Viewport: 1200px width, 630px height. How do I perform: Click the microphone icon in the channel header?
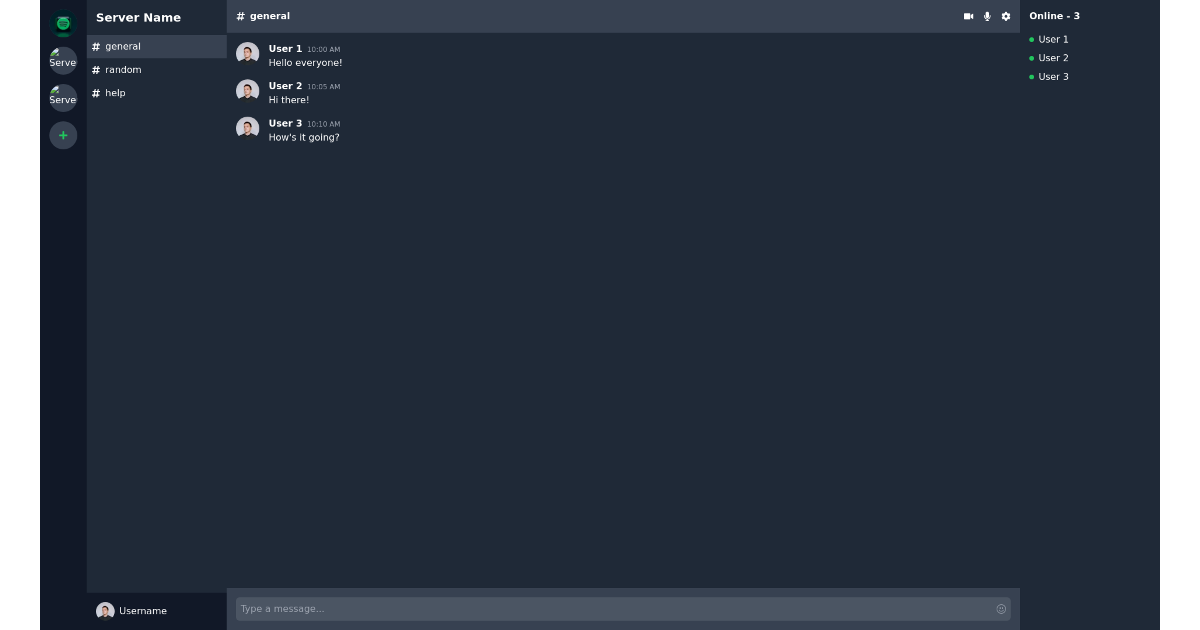pyautogui.click(x=987, y=16)
